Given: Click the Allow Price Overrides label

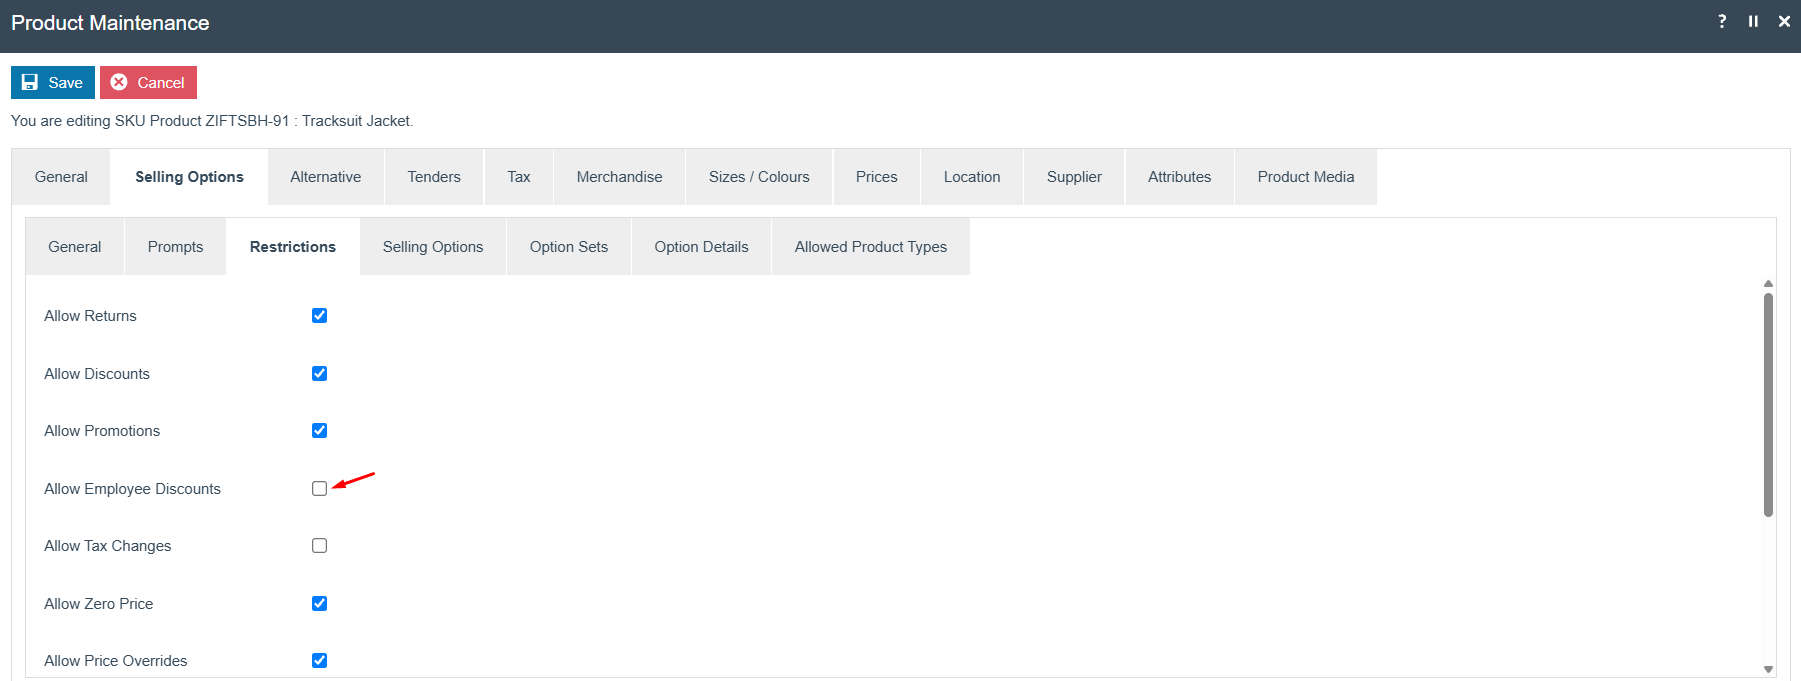Looking at the screenshot, I should click(x=116, y=661).
